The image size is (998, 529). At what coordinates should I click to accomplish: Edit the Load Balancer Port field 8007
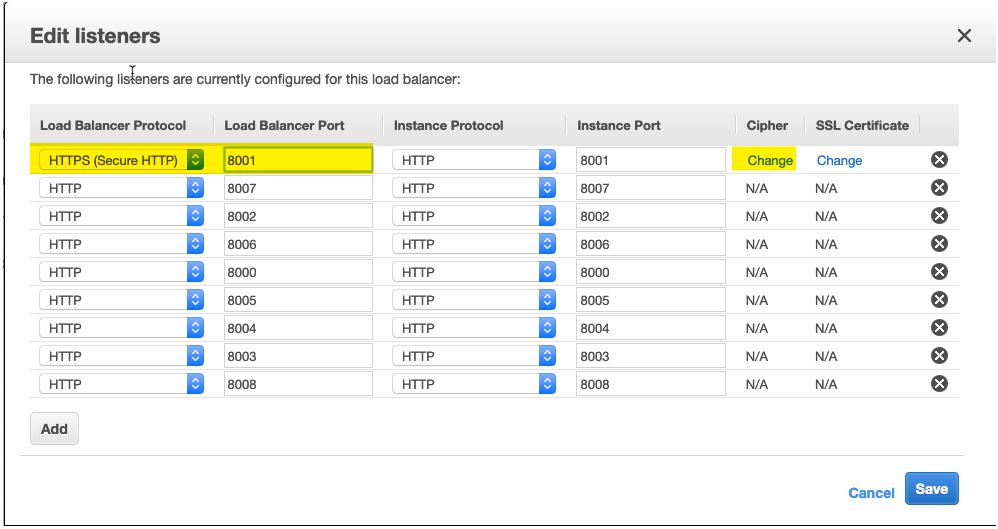[x=298, y=188]
